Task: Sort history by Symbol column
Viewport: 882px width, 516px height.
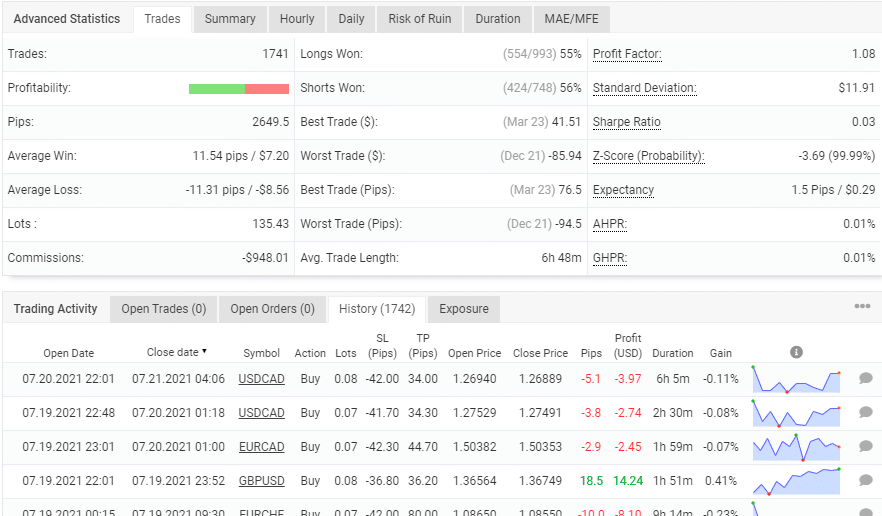Action: [x=262, y=353]
